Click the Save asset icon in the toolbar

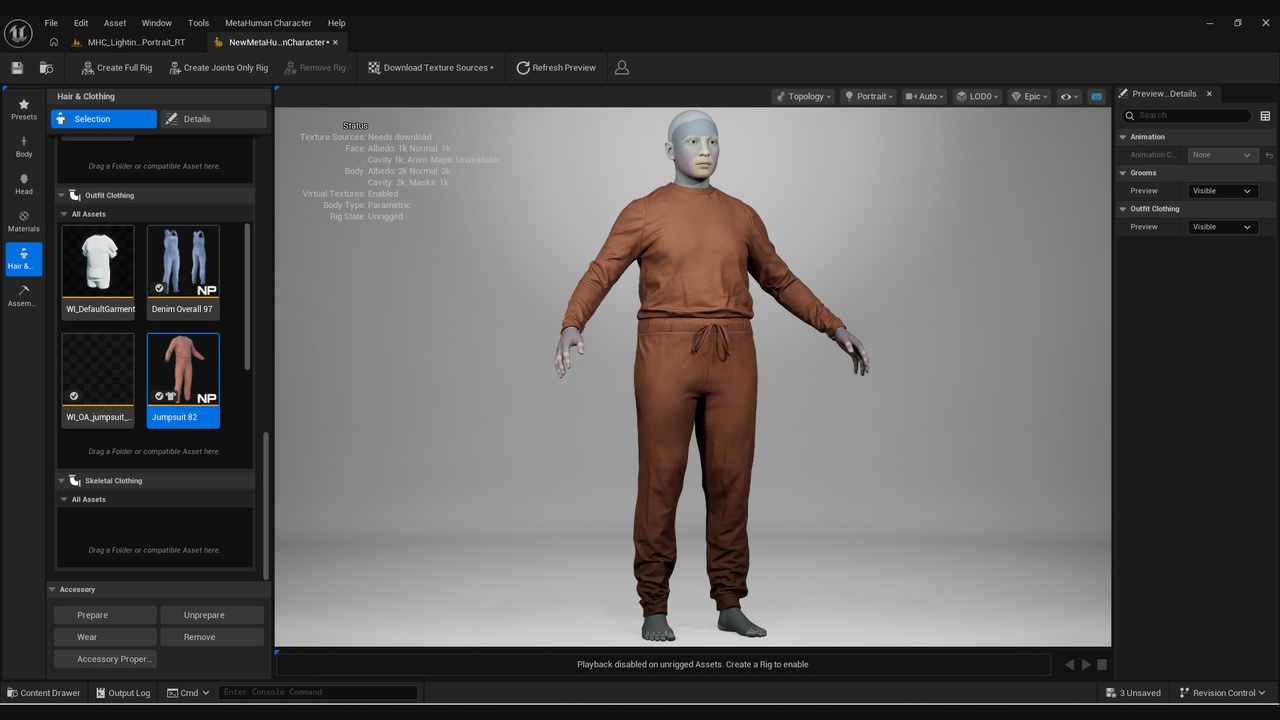pos(17,68)
